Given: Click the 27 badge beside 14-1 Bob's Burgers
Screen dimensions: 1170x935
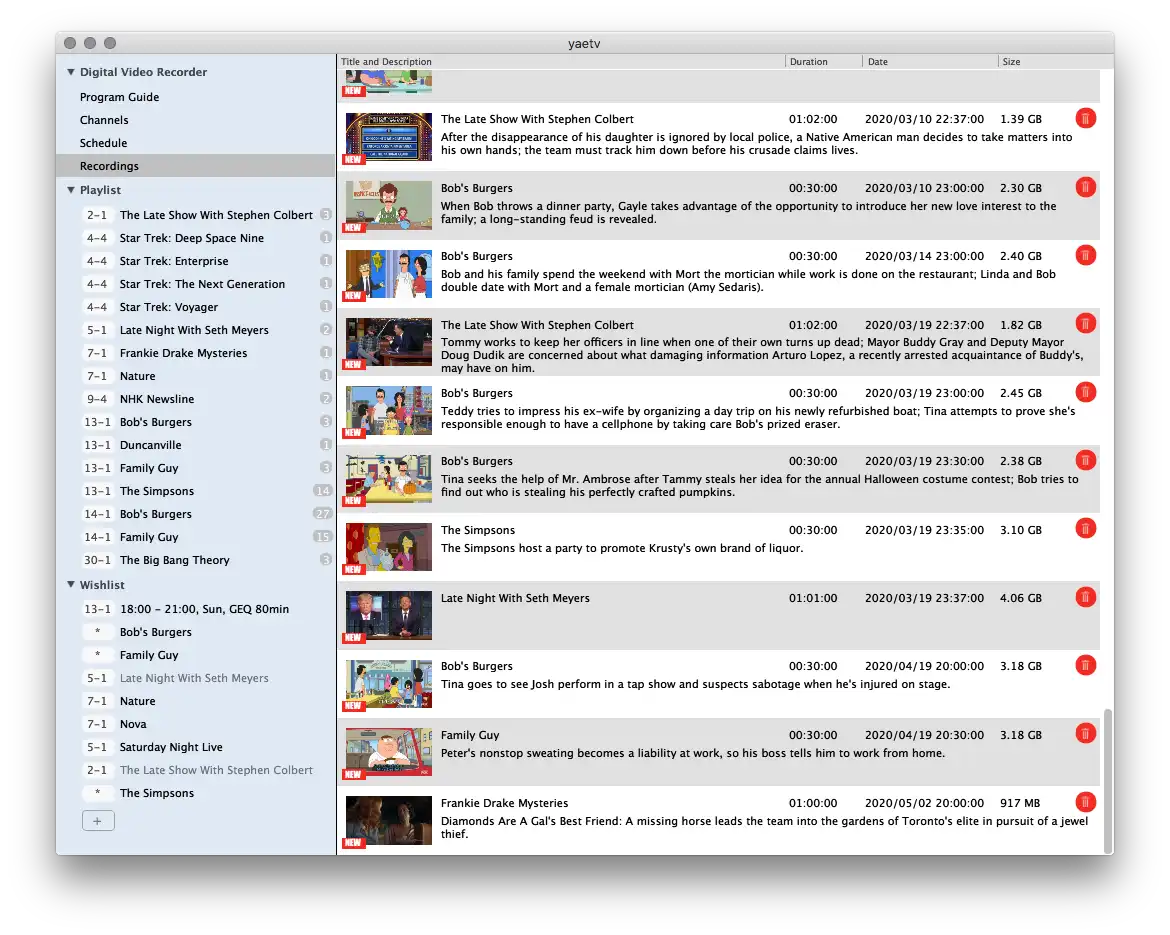Looking at the screenshot, I should 322,514.
